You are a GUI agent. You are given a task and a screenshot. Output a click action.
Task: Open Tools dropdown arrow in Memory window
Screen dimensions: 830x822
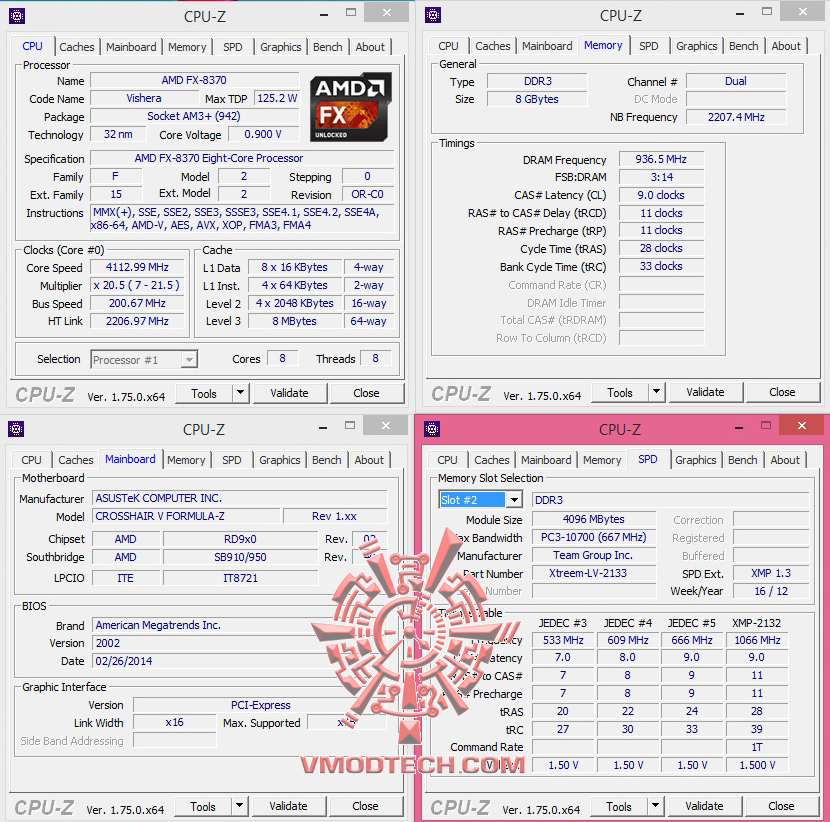point(656,392)
